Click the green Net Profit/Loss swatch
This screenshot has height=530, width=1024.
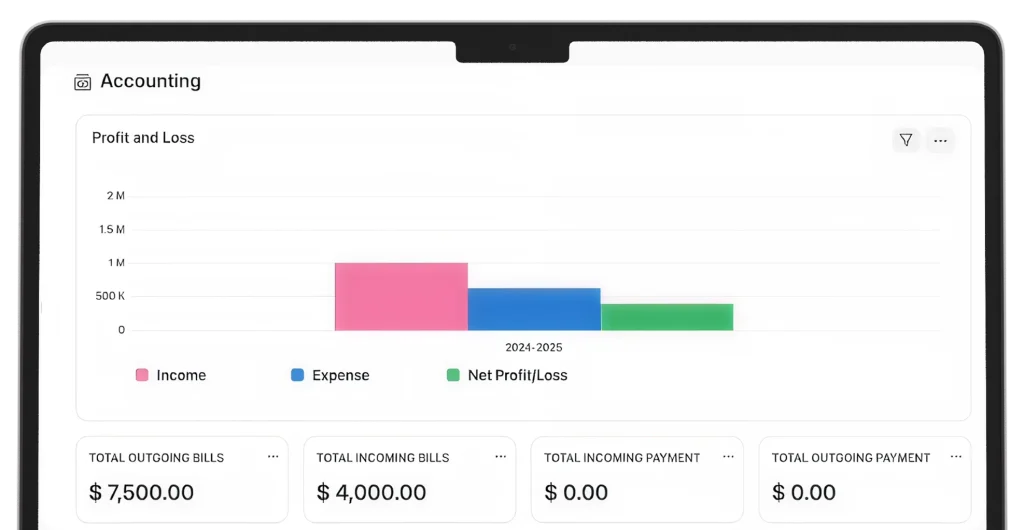(453, 375)
